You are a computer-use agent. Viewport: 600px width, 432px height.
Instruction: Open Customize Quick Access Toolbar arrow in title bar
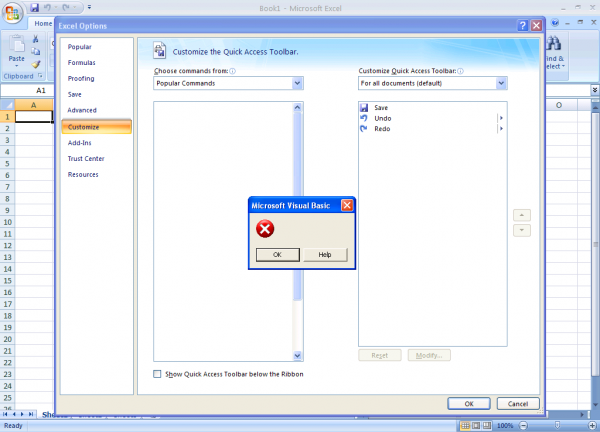pos(89,7)
